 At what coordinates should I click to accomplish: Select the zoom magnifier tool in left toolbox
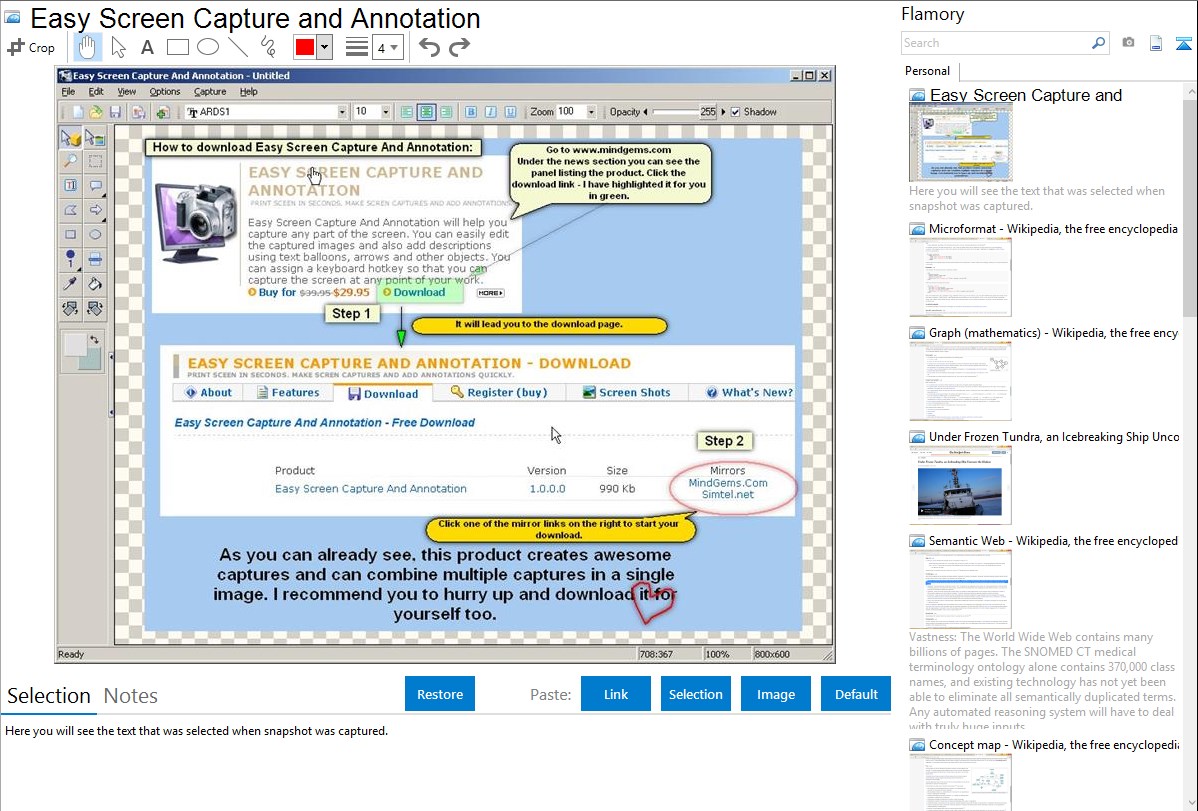[x=70, y=161]
